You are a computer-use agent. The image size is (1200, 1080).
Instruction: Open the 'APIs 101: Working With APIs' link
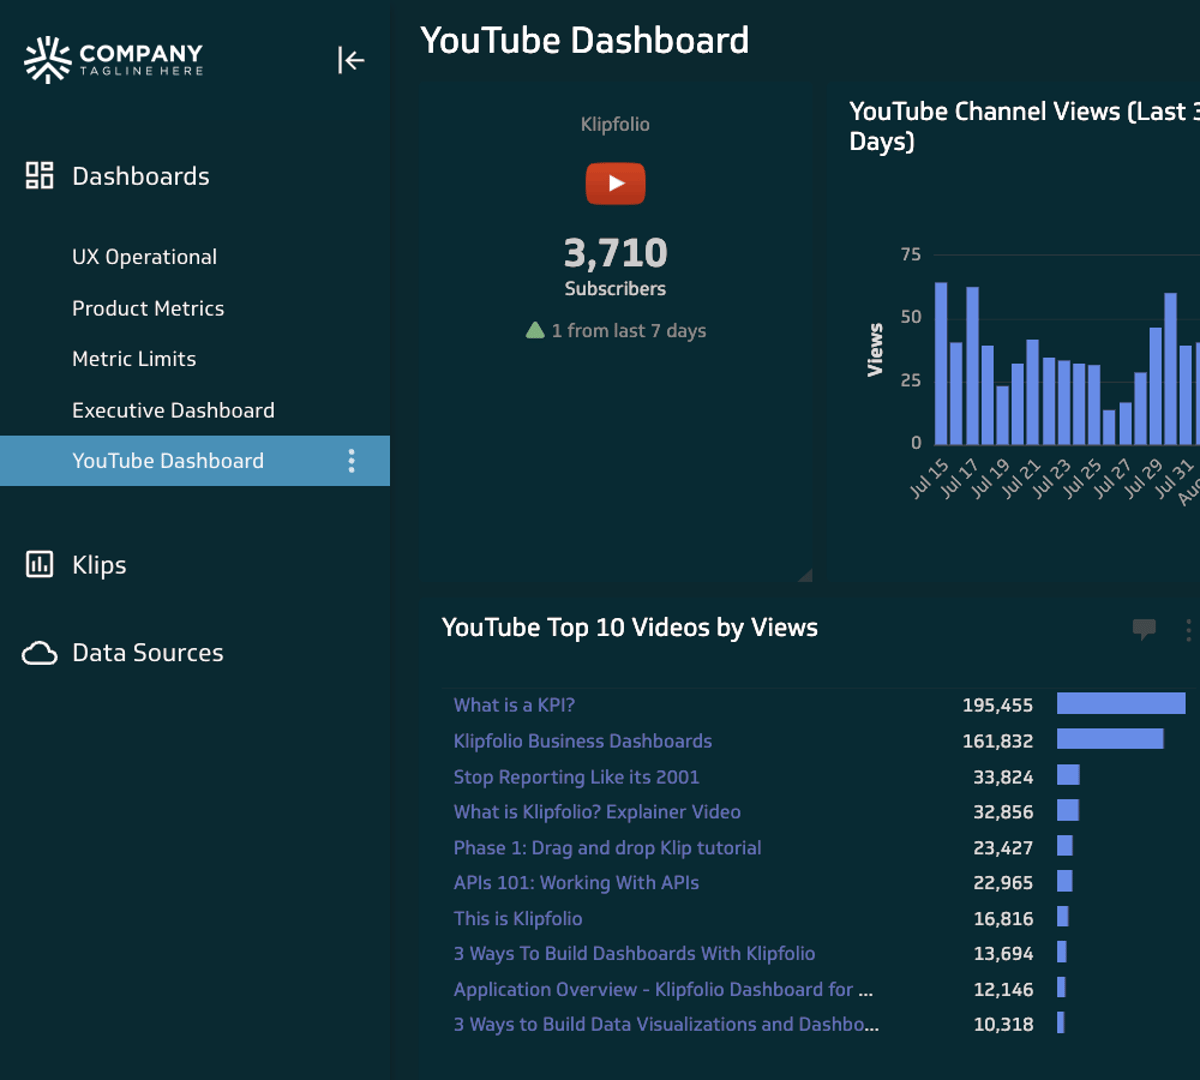point(576,883)
